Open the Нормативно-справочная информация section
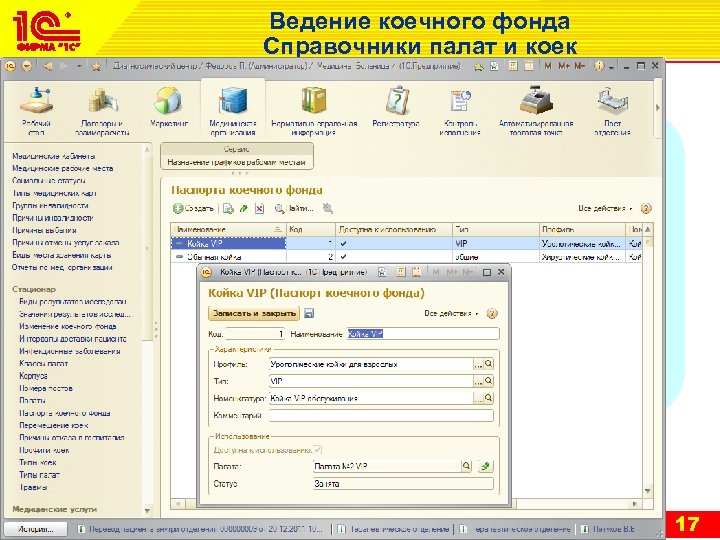This screenshot has height=540, width=720. 314,112
